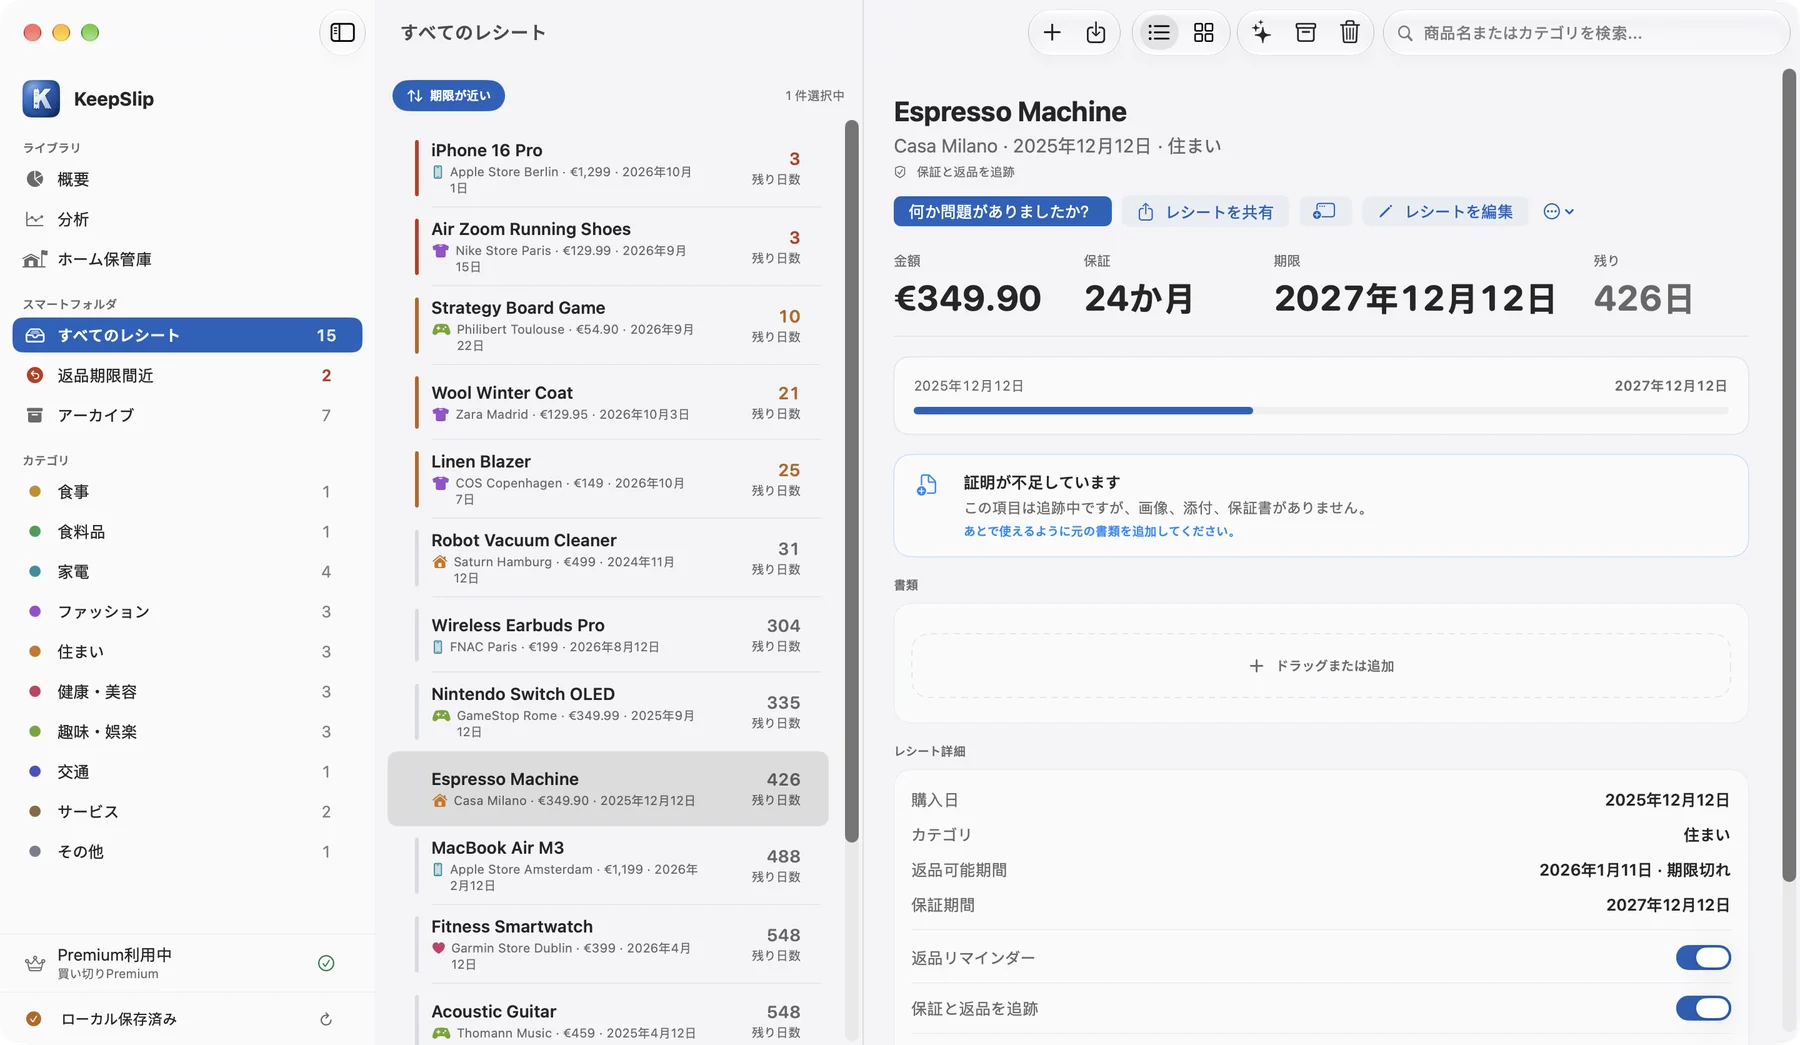Select Air Zoom Running Shoes receipt

[608, 247]
